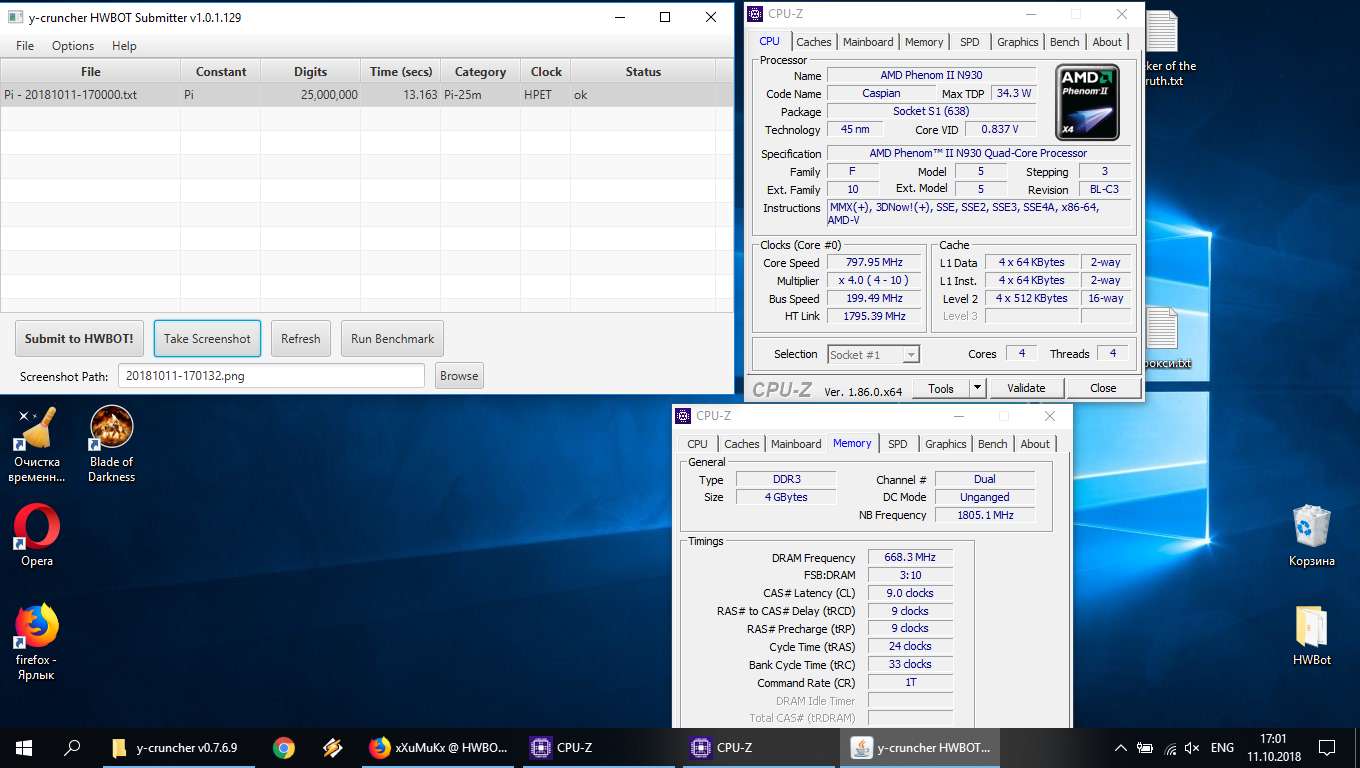The height and width of the screenshot is (768, 1360).
Task: Open Bench tab in the CPU-Z CPU window
Action: [x=1064, y=42]
